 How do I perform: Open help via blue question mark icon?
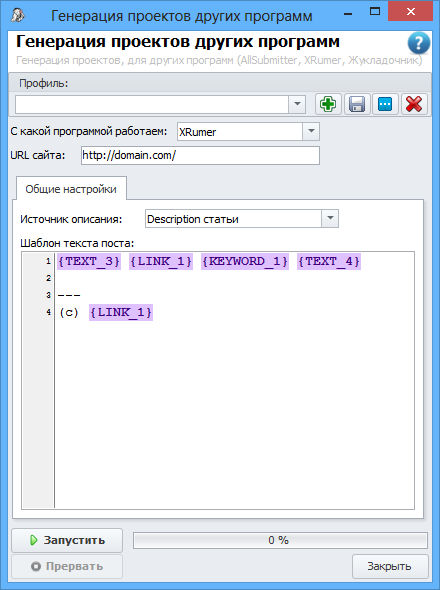click(x=419, y=43)
